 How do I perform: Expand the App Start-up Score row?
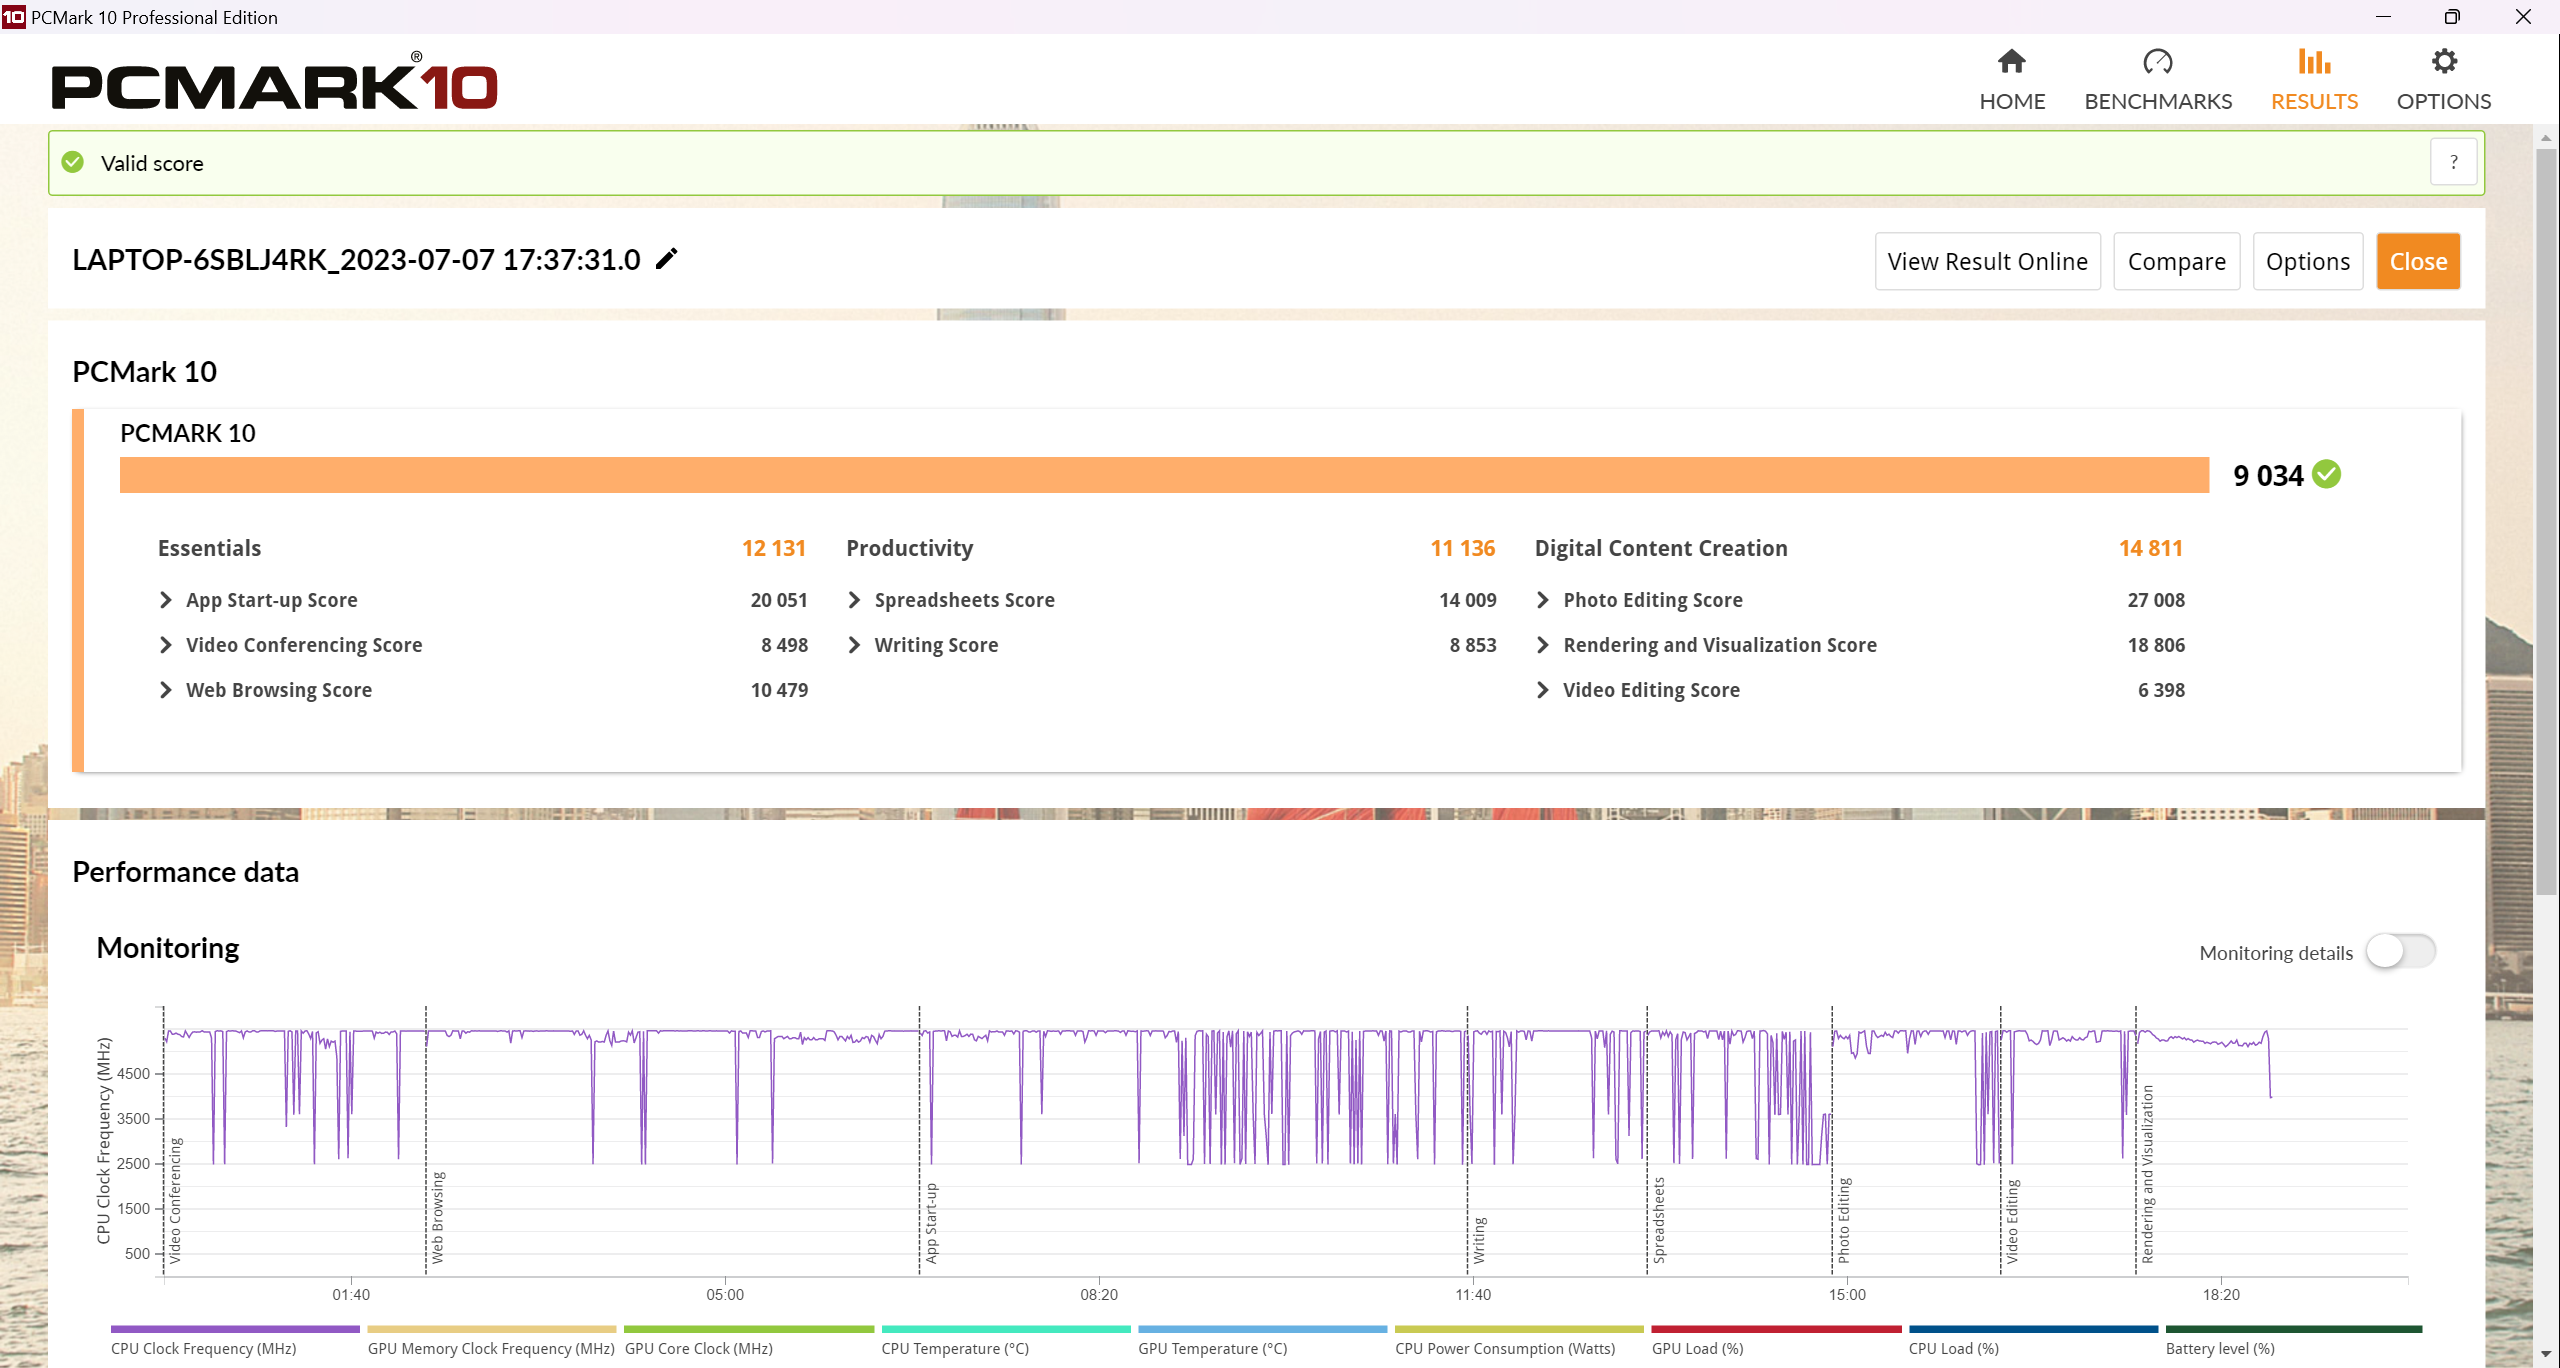[x=166, y=600]
